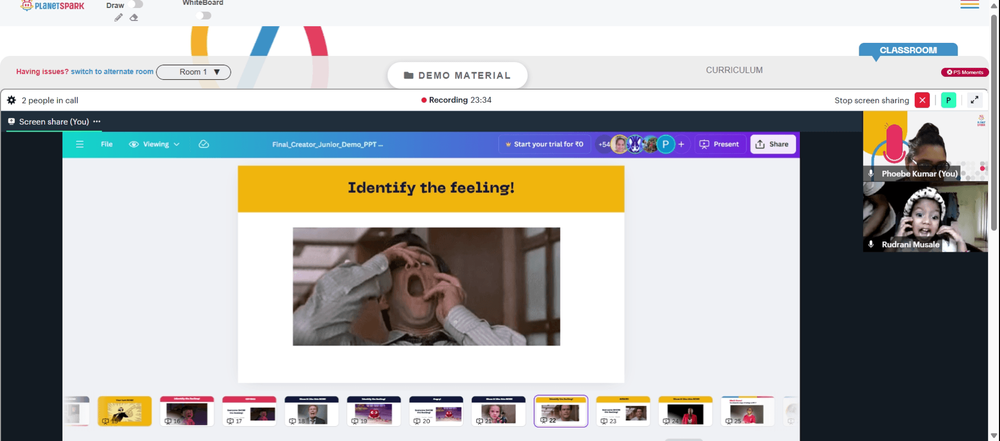
Task: Select the pencil drawing tool
Action: pos(118,18)
